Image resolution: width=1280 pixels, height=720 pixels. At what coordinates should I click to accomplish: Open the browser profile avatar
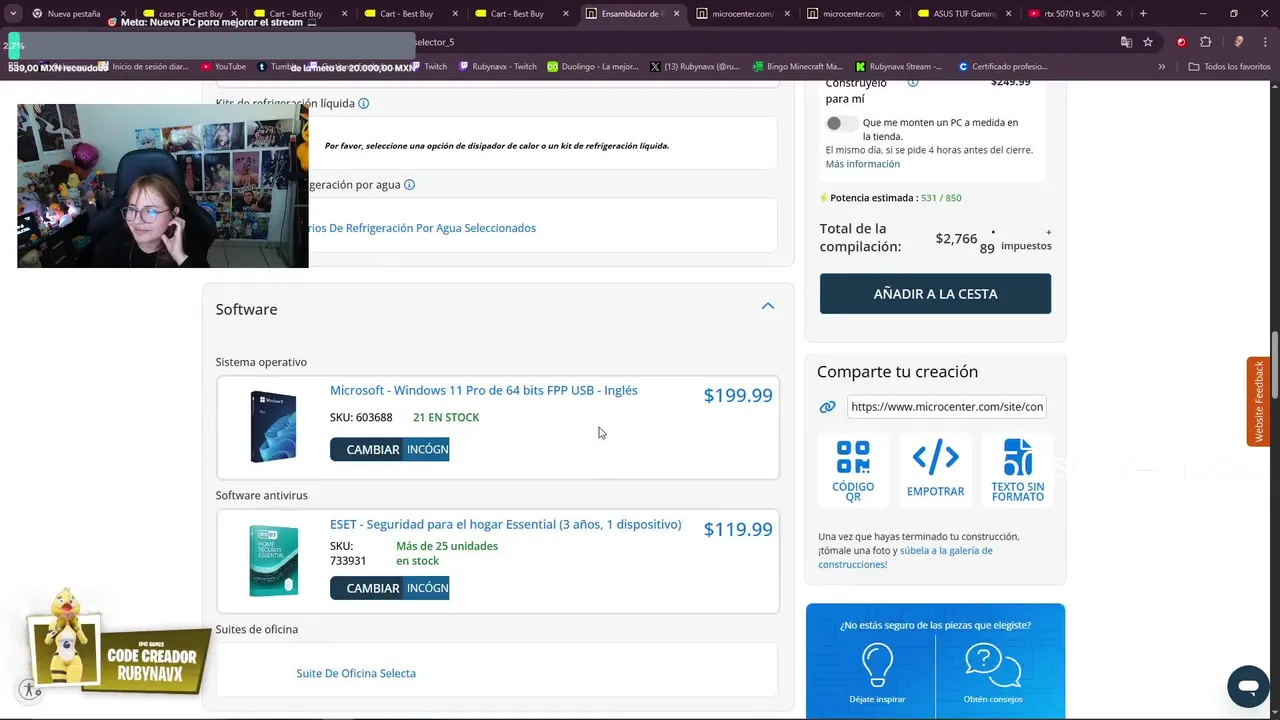(x=1239, y=42)
